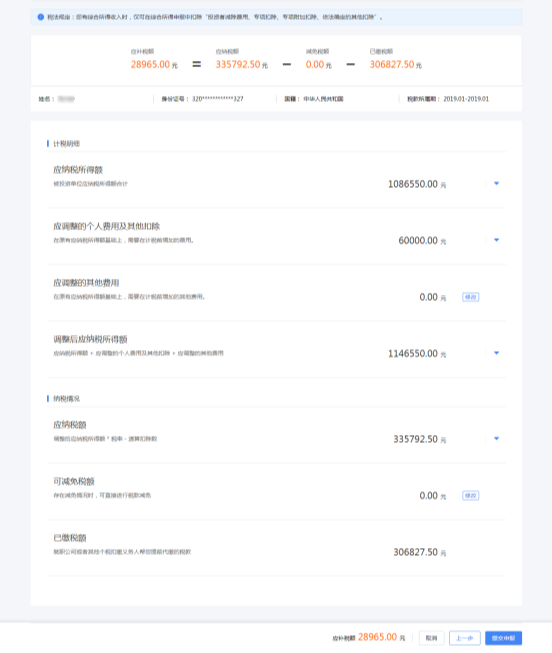Click the 60000.00 deduction amount
The height and width of the screenshot is (653, 552).
pyautogui.click(x=418, y=241)
